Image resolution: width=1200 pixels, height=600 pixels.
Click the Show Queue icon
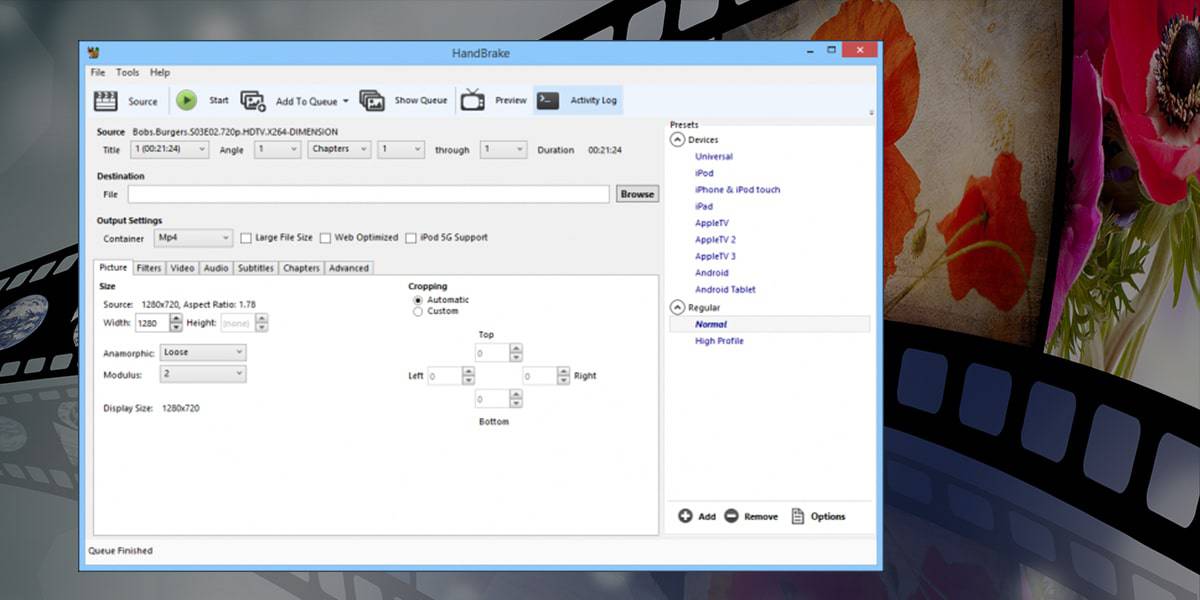tap(372, 100)
